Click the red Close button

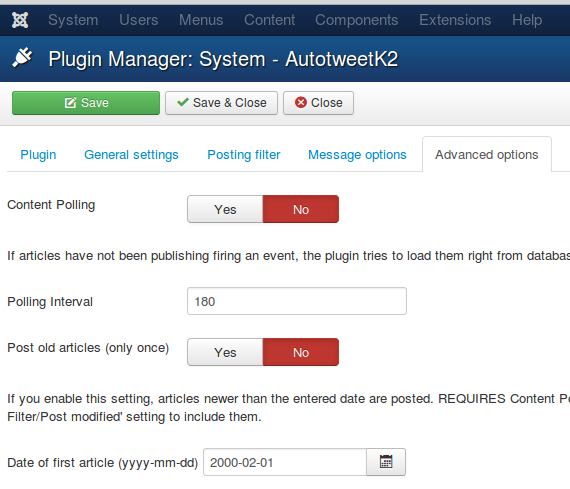point(318,103)
